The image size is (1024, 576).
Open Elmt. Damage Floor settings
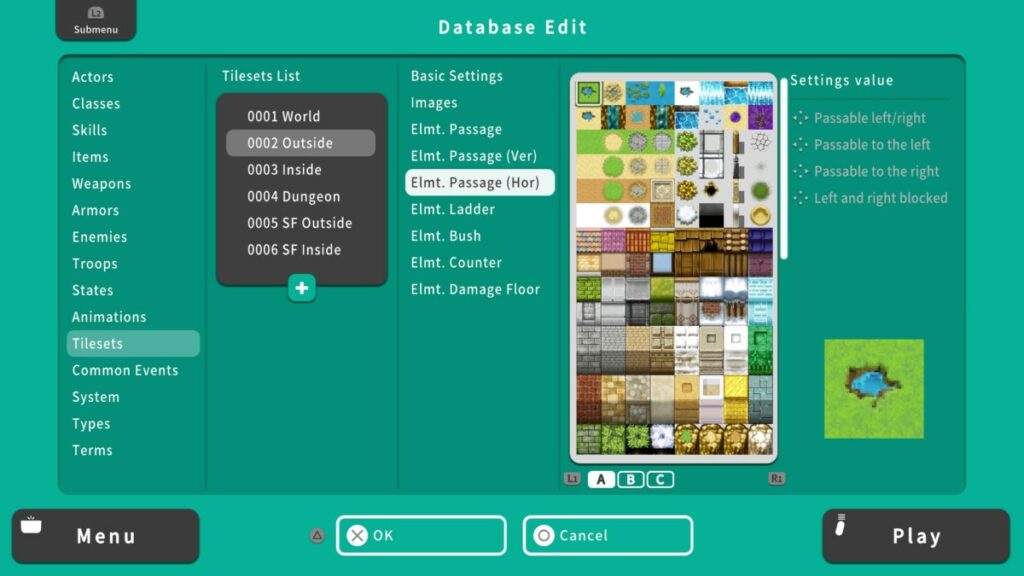coord(475,289)
